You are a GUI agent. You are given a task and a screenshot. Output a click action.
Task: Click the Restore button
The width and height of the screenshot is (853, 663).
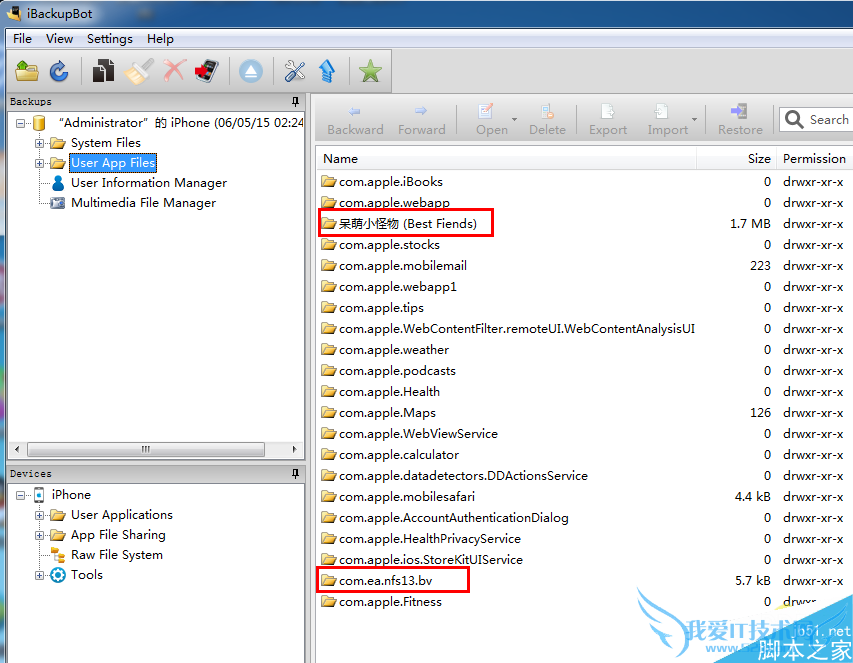740,121
